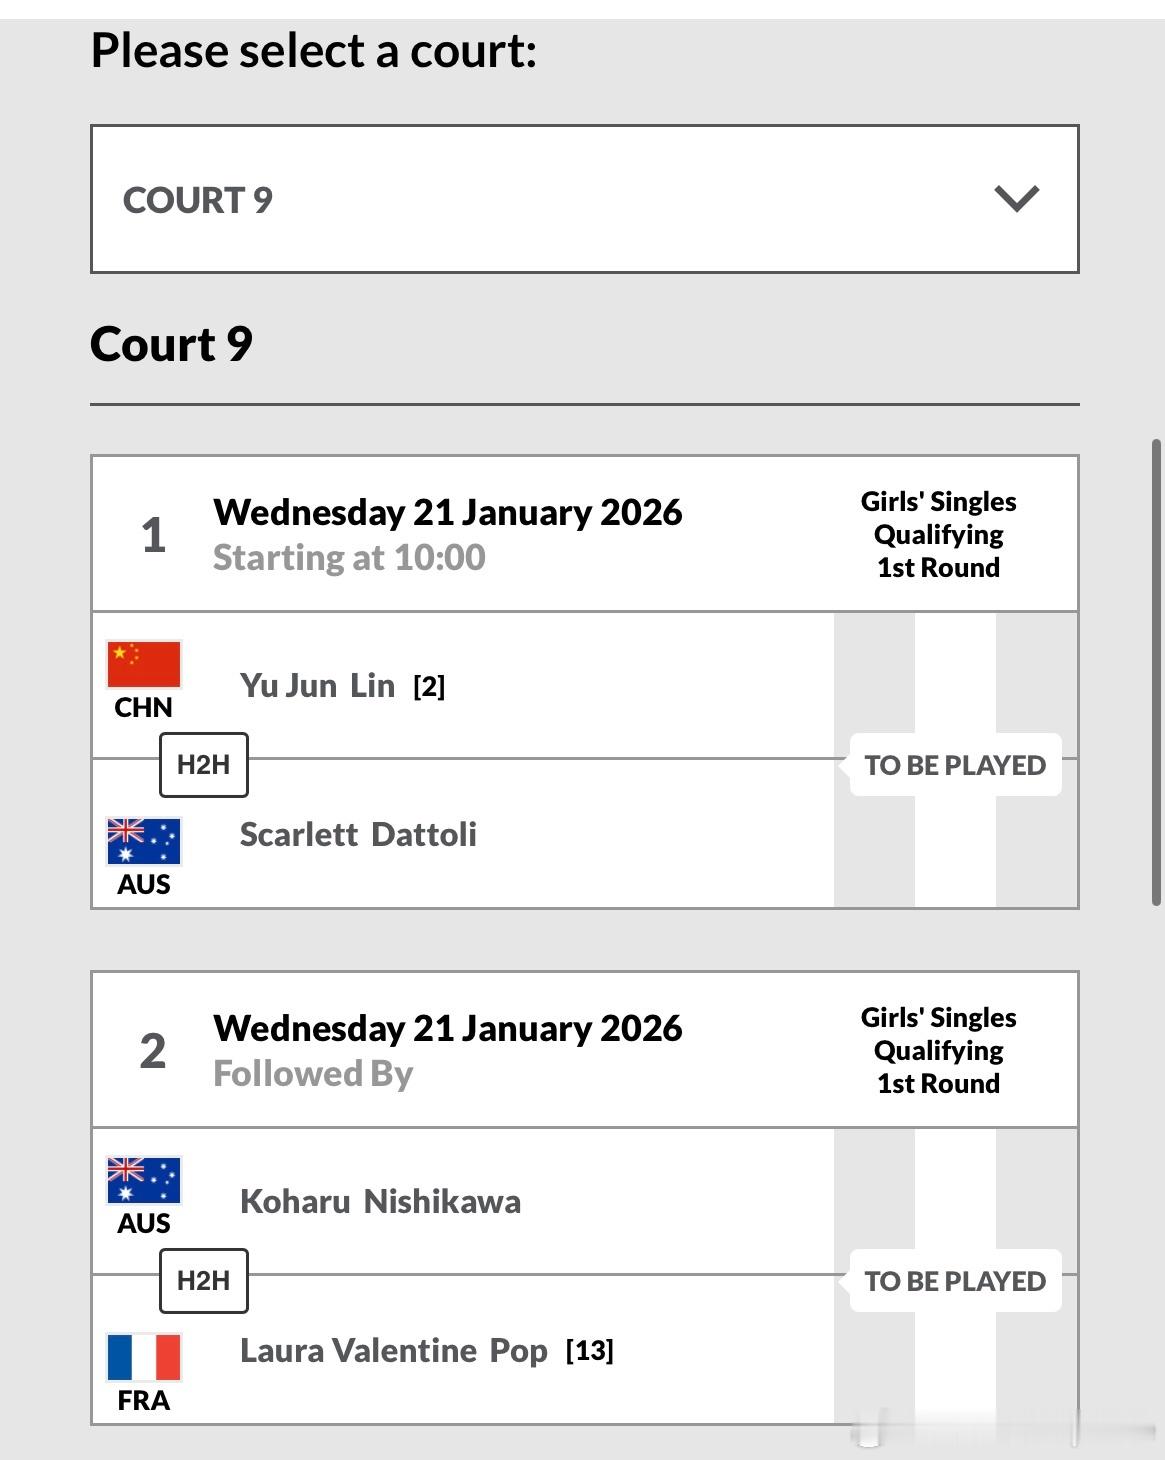Click the FRA country code label
This screenshot has height=1460, width=1165.
coord(143,1400)
